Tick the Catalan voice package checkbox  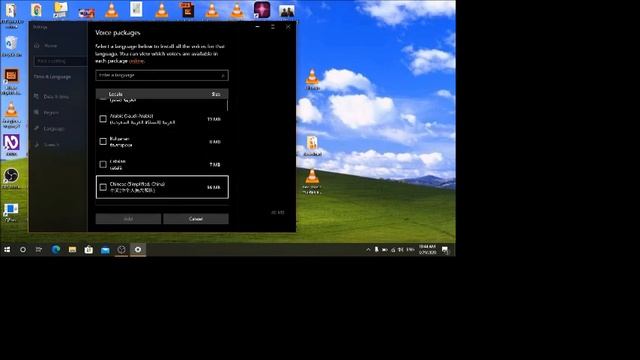(x=103, y=164)
